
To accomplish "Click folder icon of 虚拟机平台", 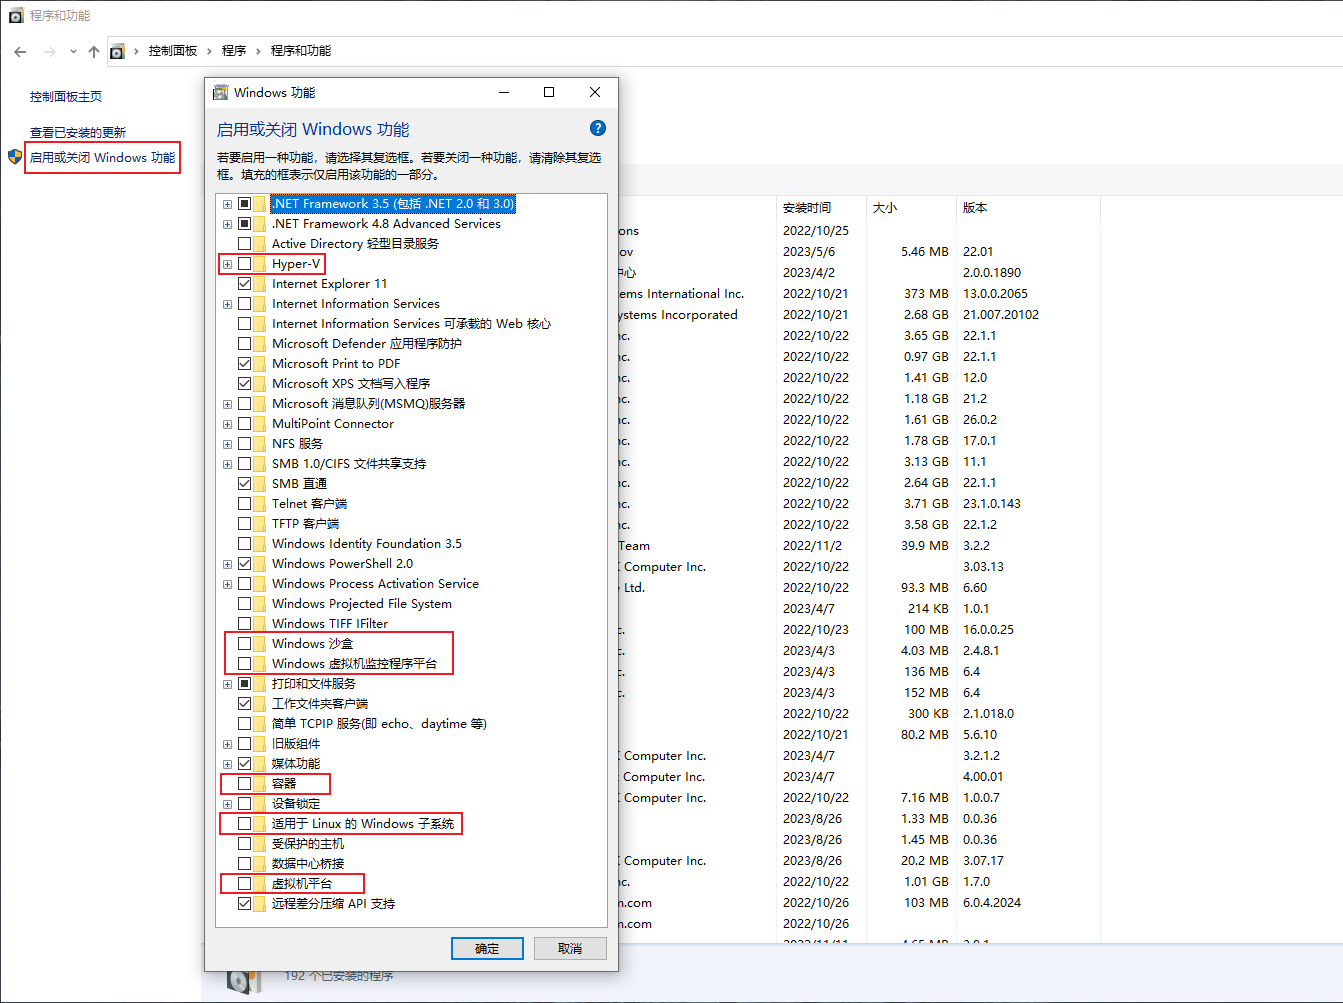I will coord(260,884).
